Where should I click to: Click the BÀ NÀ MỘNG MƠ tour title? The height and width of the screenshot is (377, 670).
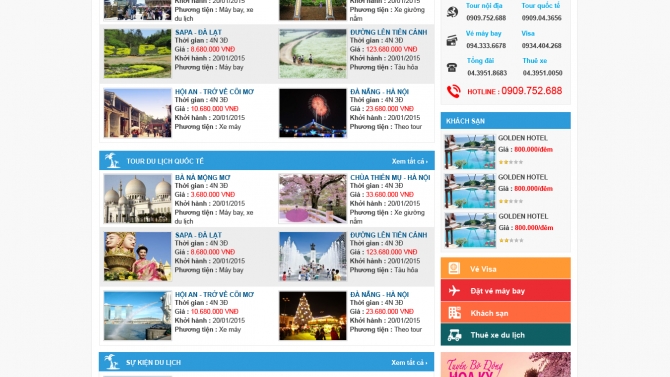(203, 177)
